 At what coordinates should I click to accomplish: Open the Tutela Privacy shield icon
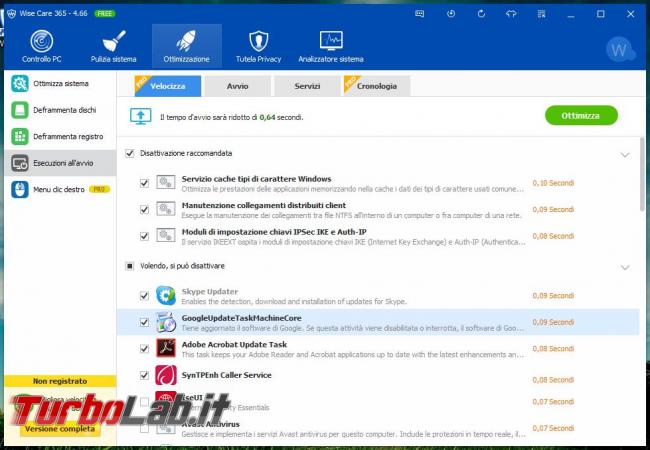259,41
